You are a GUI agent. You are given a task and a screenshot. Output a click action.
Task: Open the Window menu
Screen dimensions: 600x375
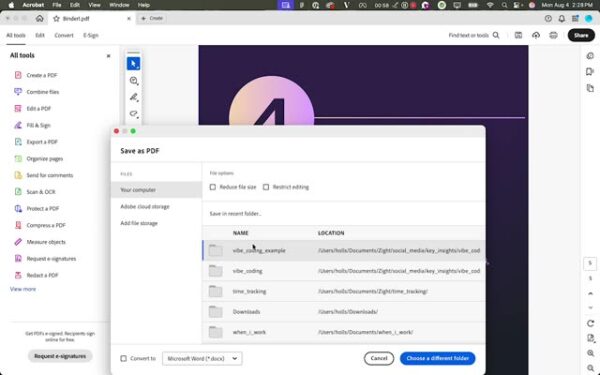(x=119, y=5)
